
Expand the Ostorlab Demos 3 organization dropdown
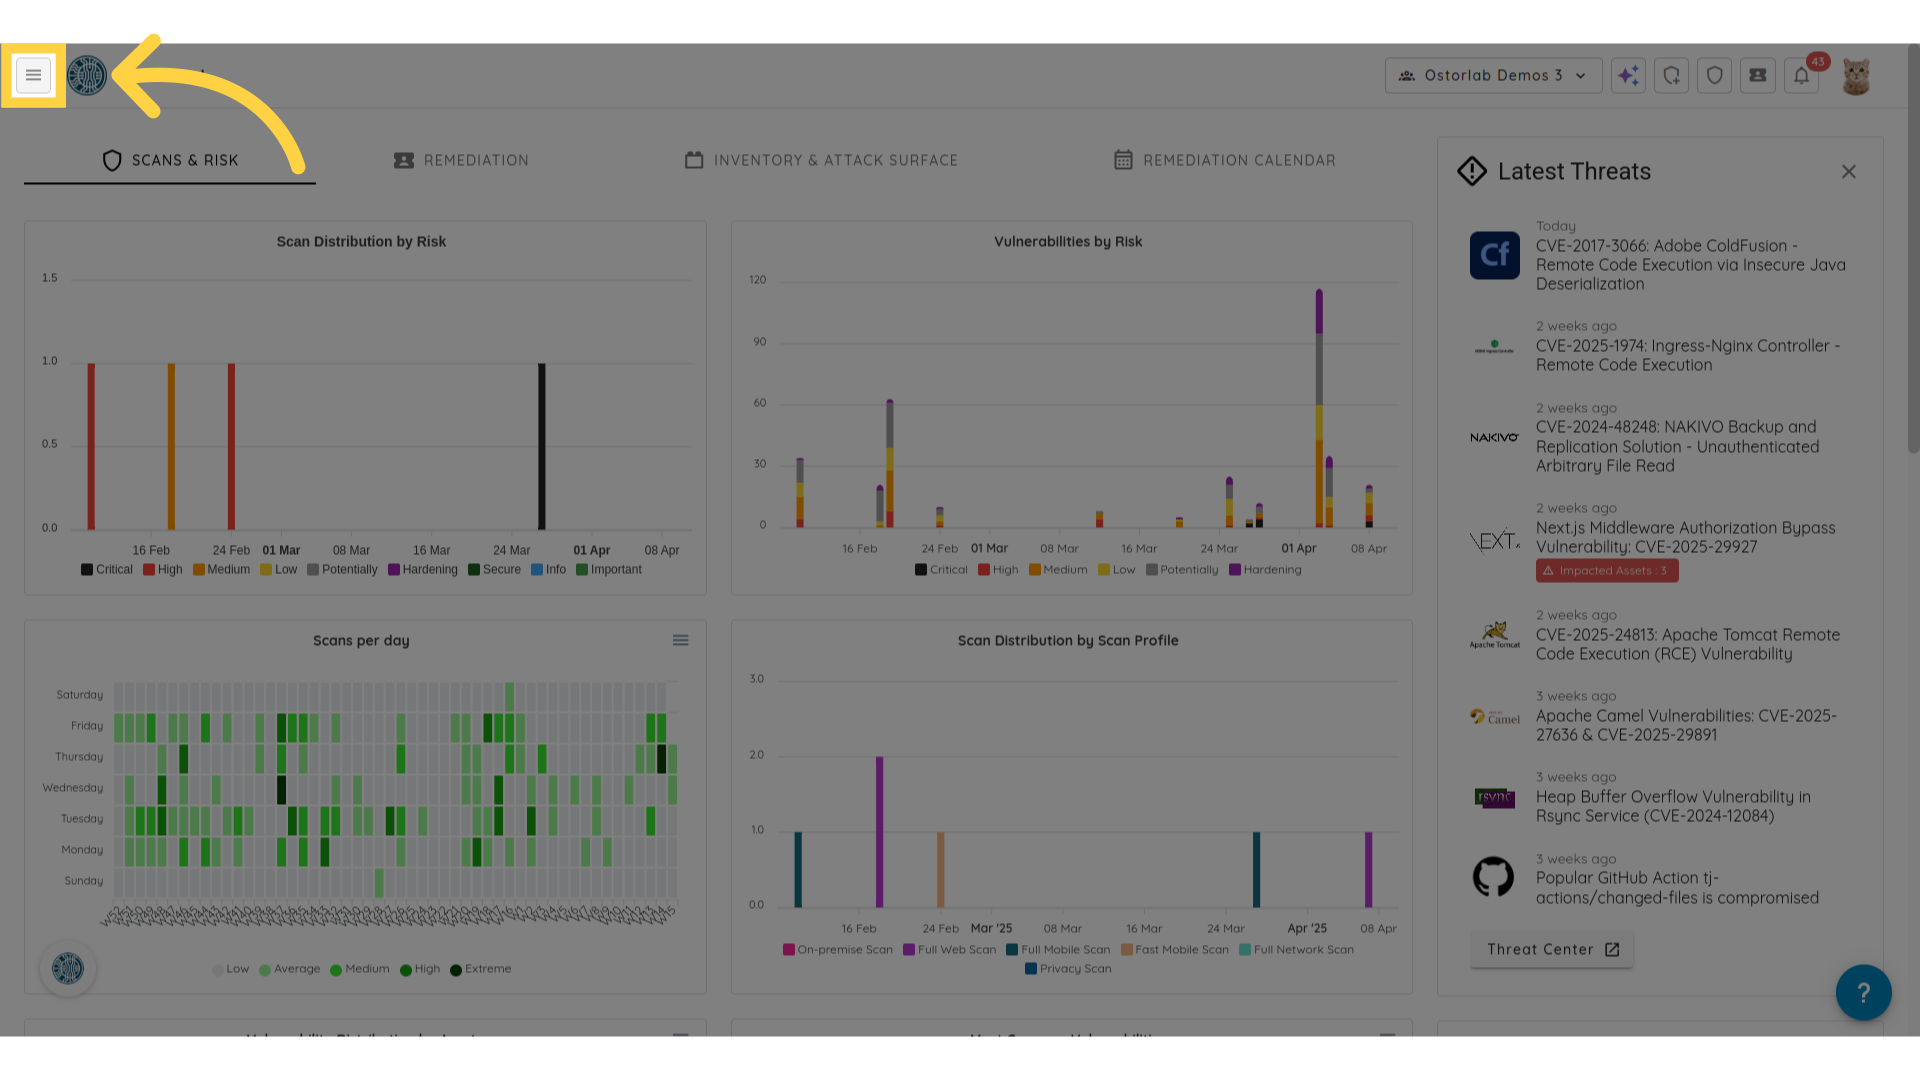click(1493, 75)
